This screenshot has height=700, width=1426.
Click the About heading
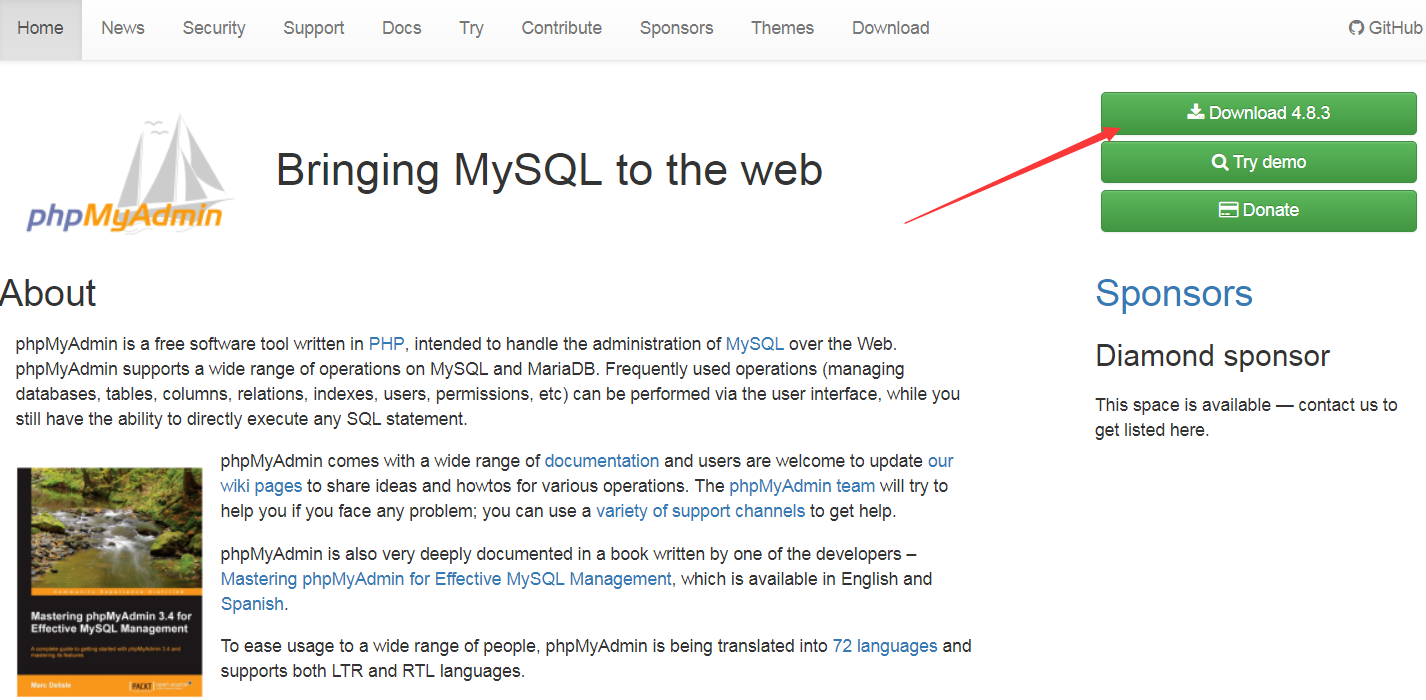[x=48, y=293]
